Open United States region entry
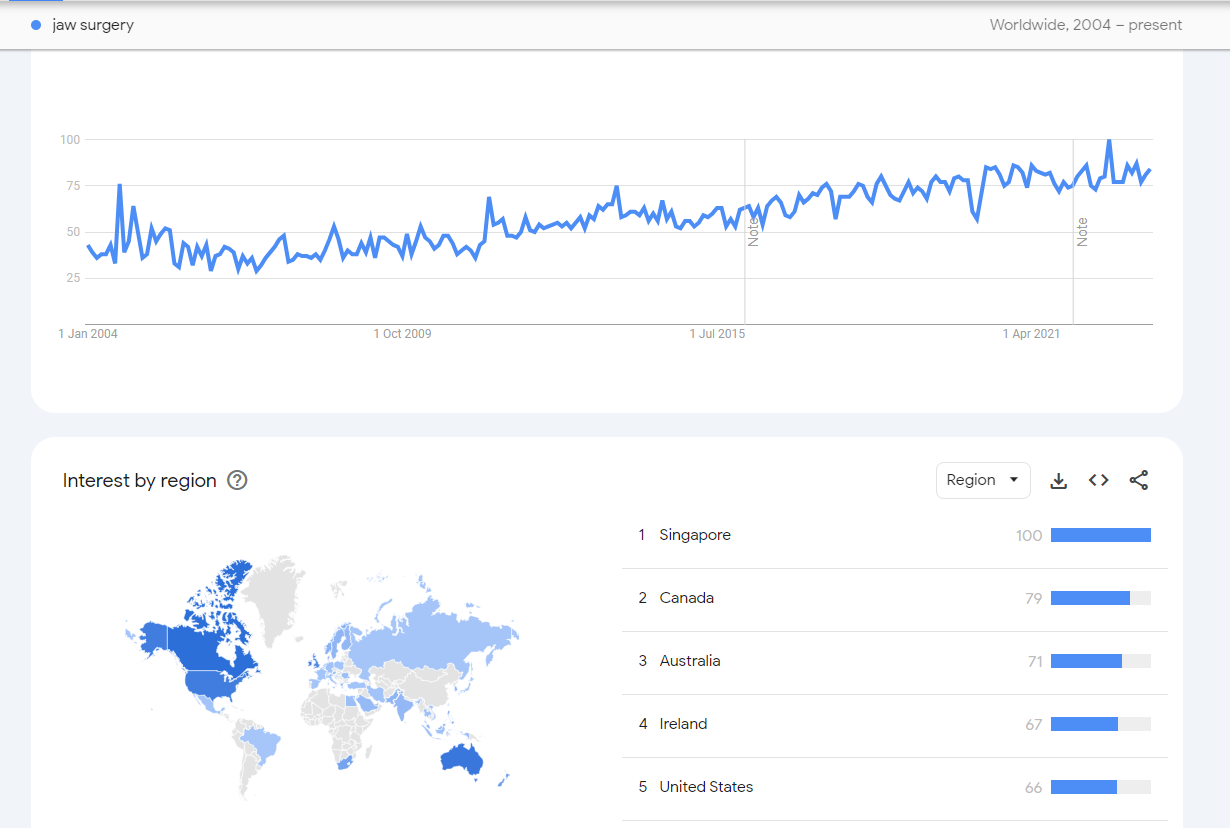Image resolution: width=1230 pixels, height=828 pixels. pyautogui.click(x=706, y=787)
